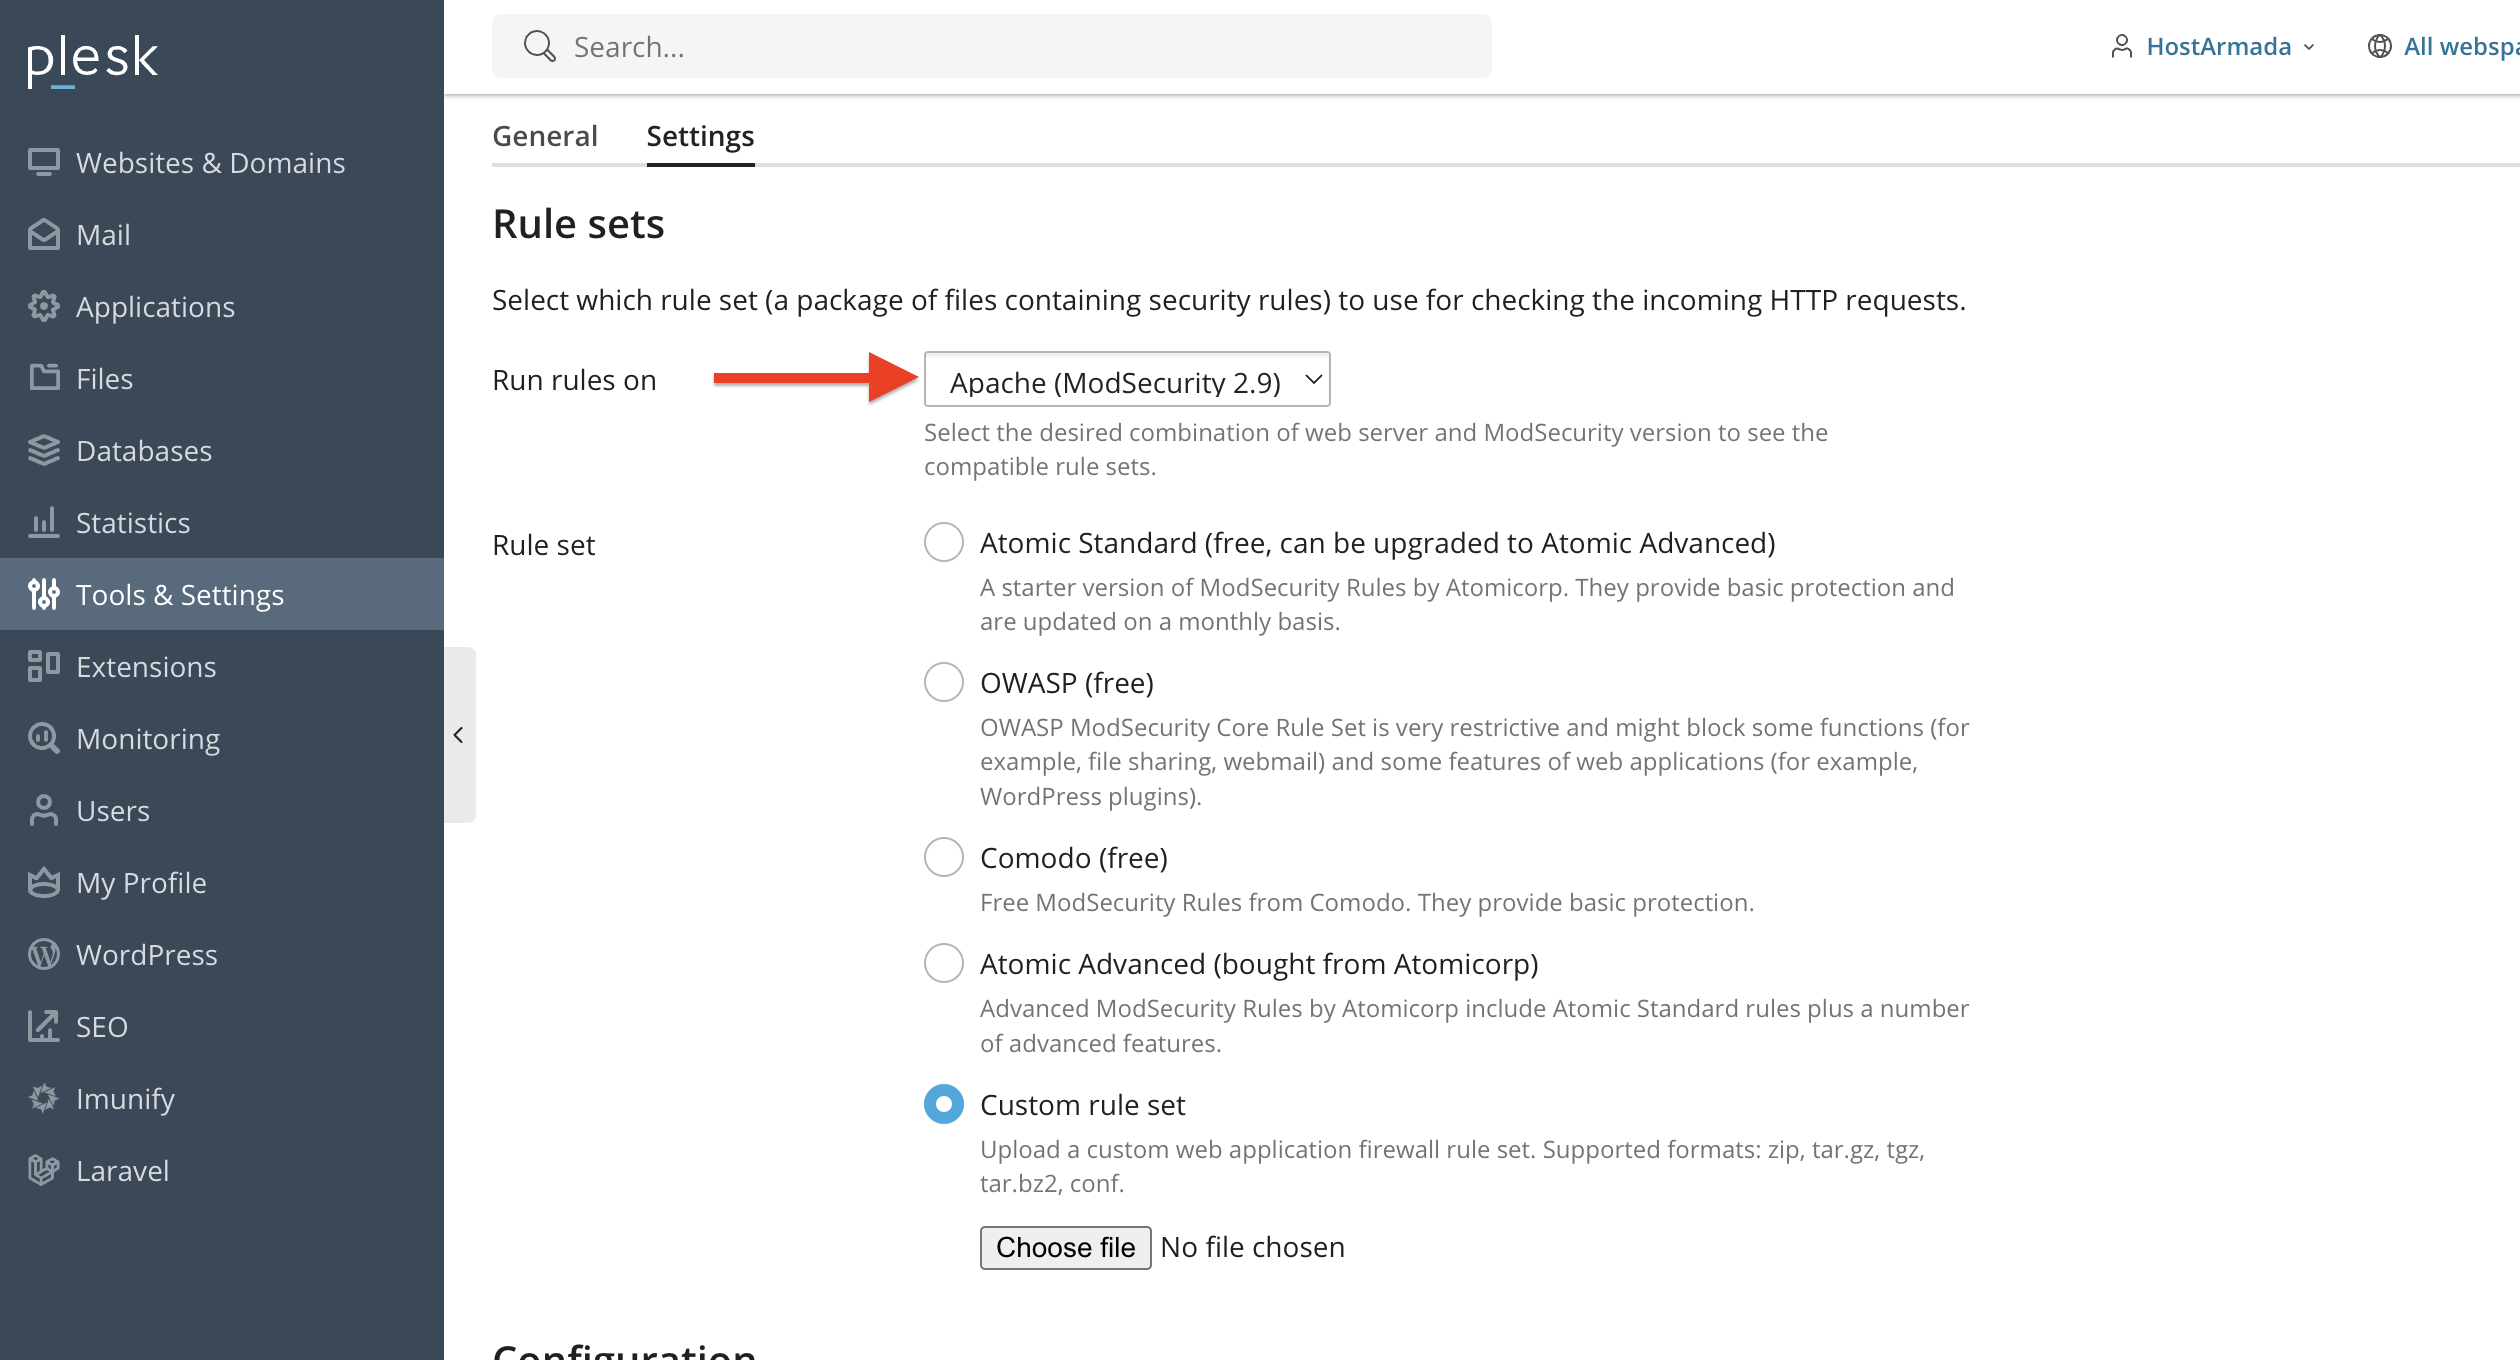The image size is (2520, 1360).
Task: Click the Applications gear icon
Action: [x=43, y=306]
